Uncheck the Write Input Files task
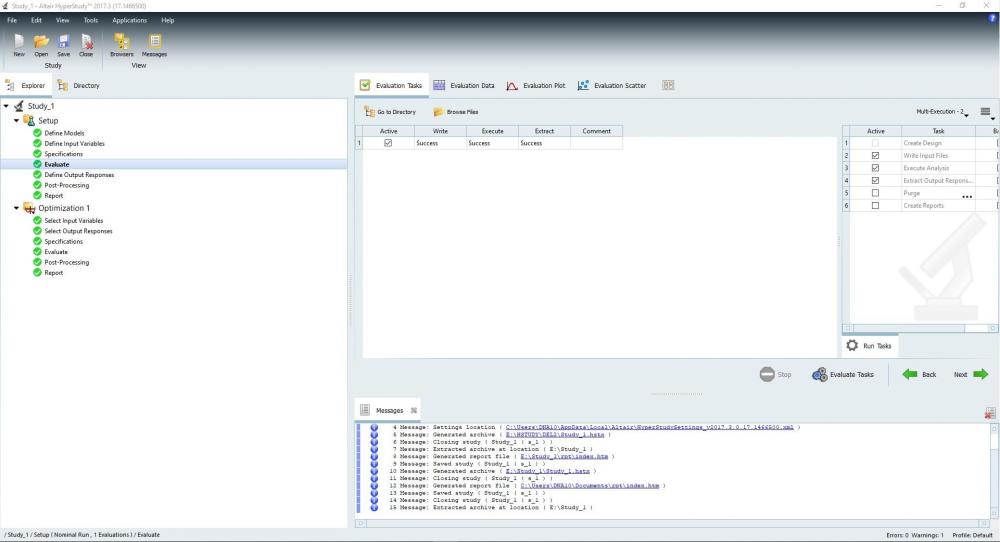Viewport: 1000px width, 542px height. (875, 156)
